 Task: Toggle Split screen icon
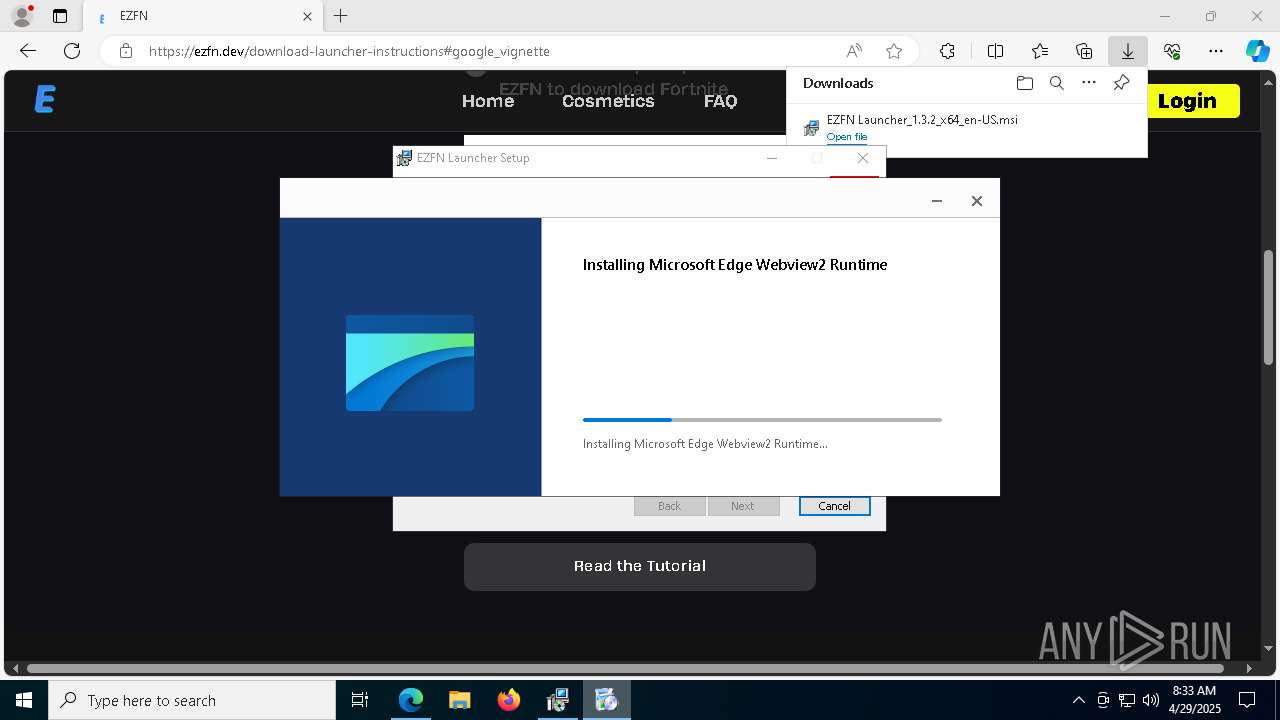tap(996, 51)
